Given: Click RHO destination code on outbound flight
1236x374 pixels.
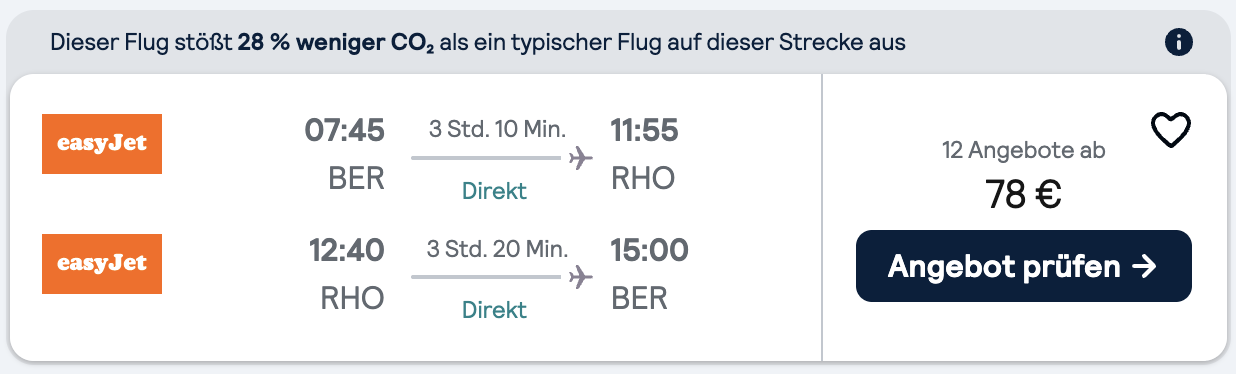Looking at the screenshot, I should 643,178.
